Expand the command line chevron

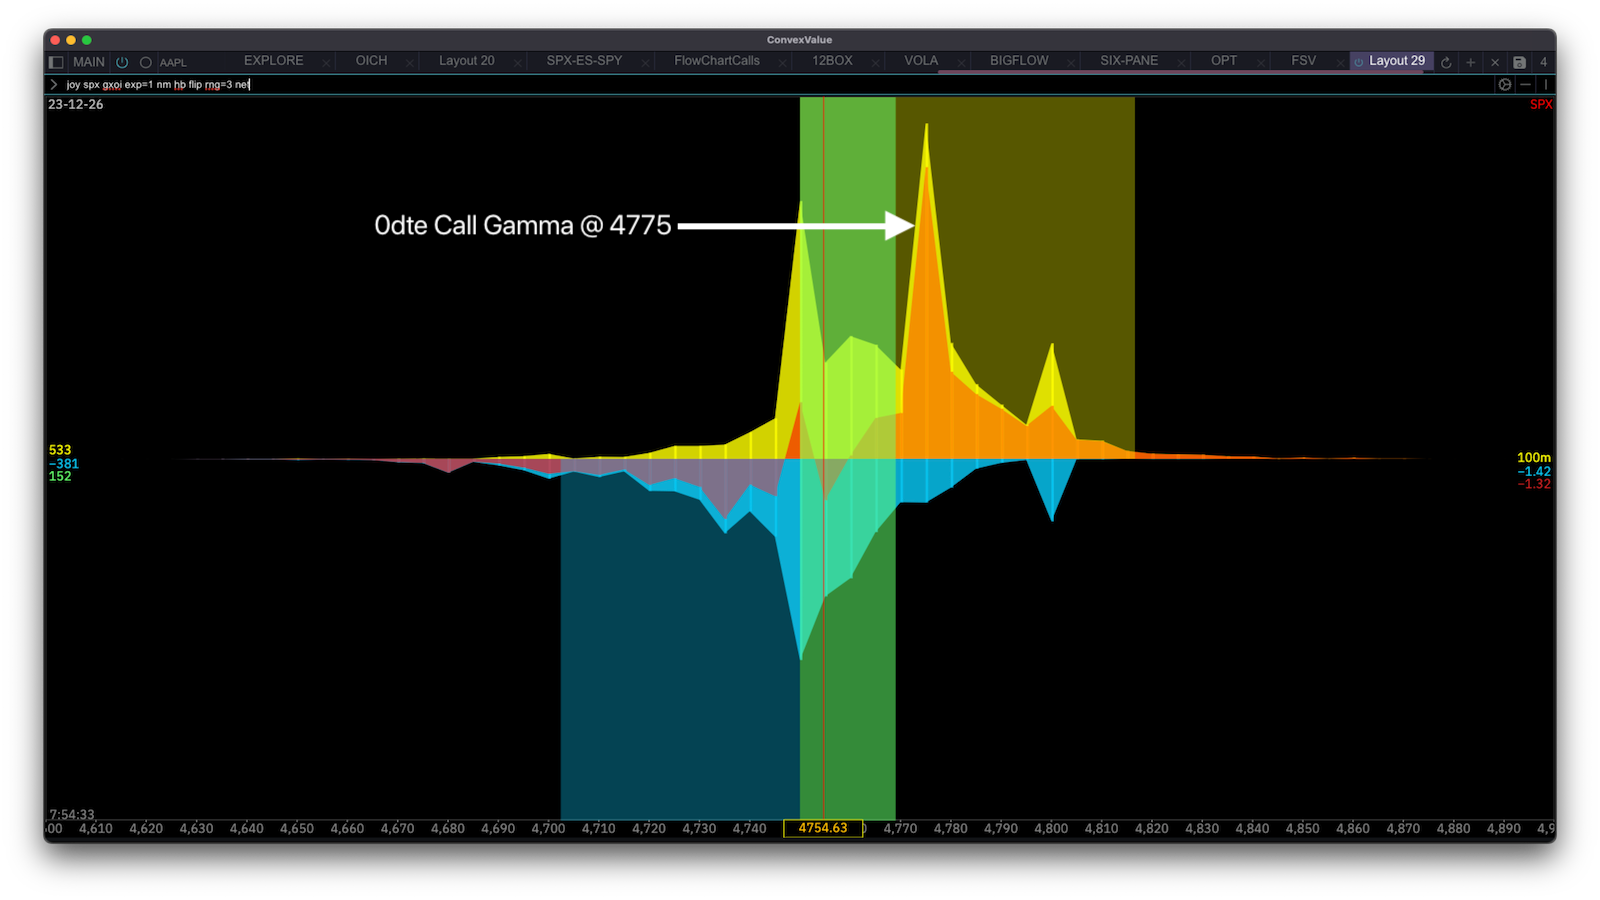(54, 85)
